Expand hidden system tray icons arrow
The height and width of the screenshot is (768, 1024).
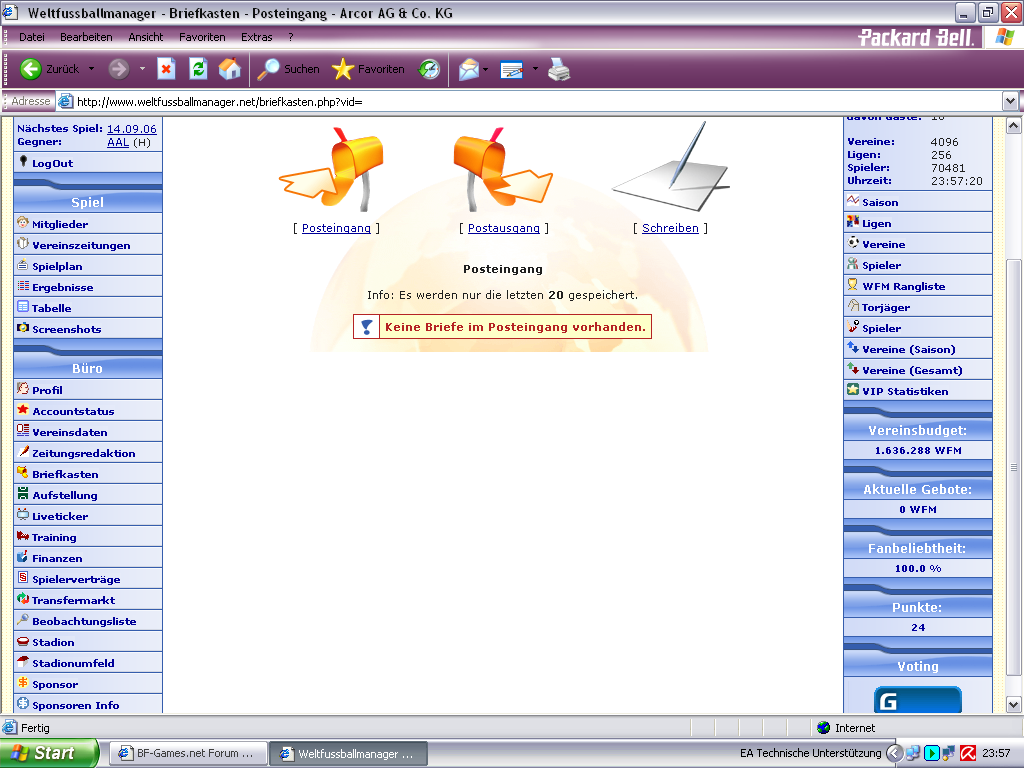pyautogui.click(x=894, y=753)
